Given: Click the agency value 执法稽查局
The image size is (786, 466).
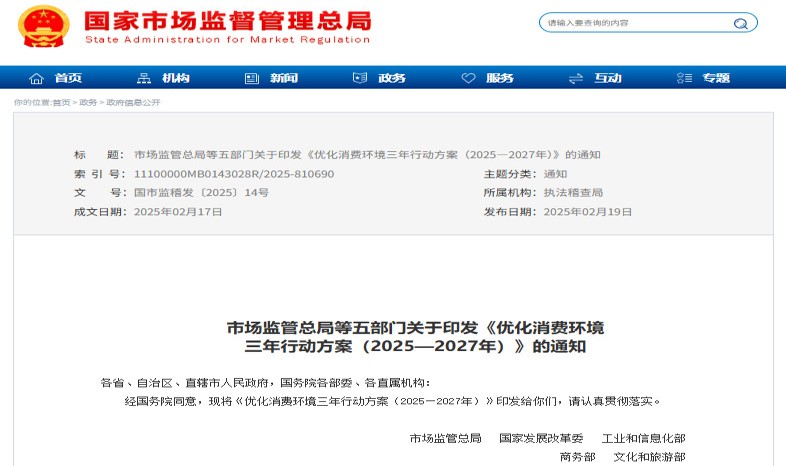Looking at the screenshot, I should (573, 193).
